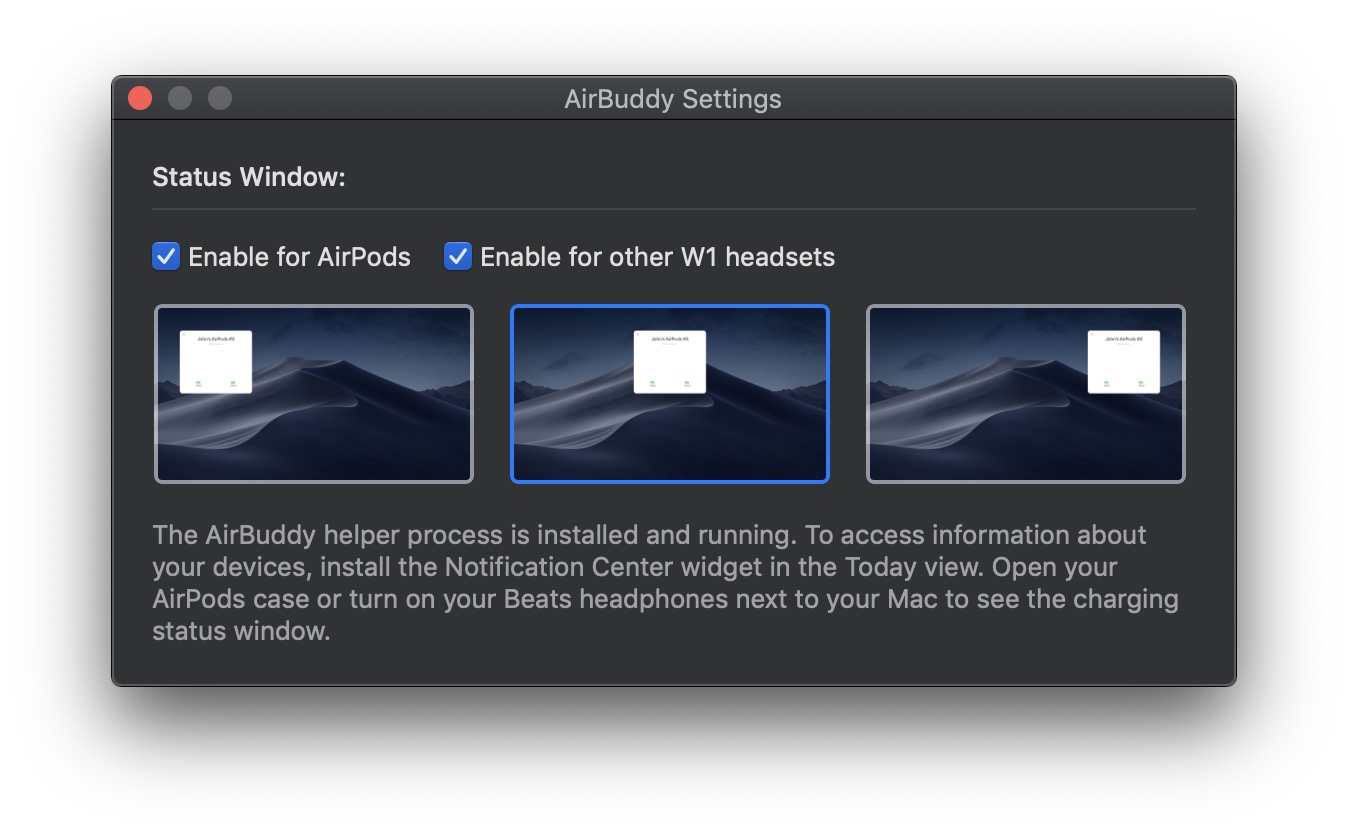Image resolution: width=1348 pixels, height=834 pixels.
Task: Uncheck "Enable for other W1 headsets"
Action: (457, 257)
